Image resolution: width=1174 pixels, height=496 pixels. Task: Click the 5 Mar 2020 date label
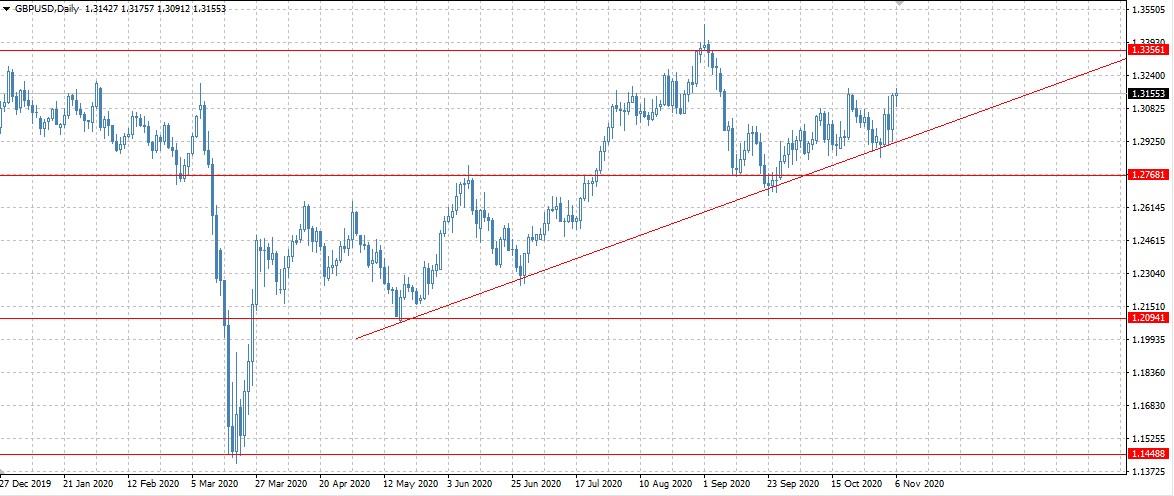tap(216, 483)
